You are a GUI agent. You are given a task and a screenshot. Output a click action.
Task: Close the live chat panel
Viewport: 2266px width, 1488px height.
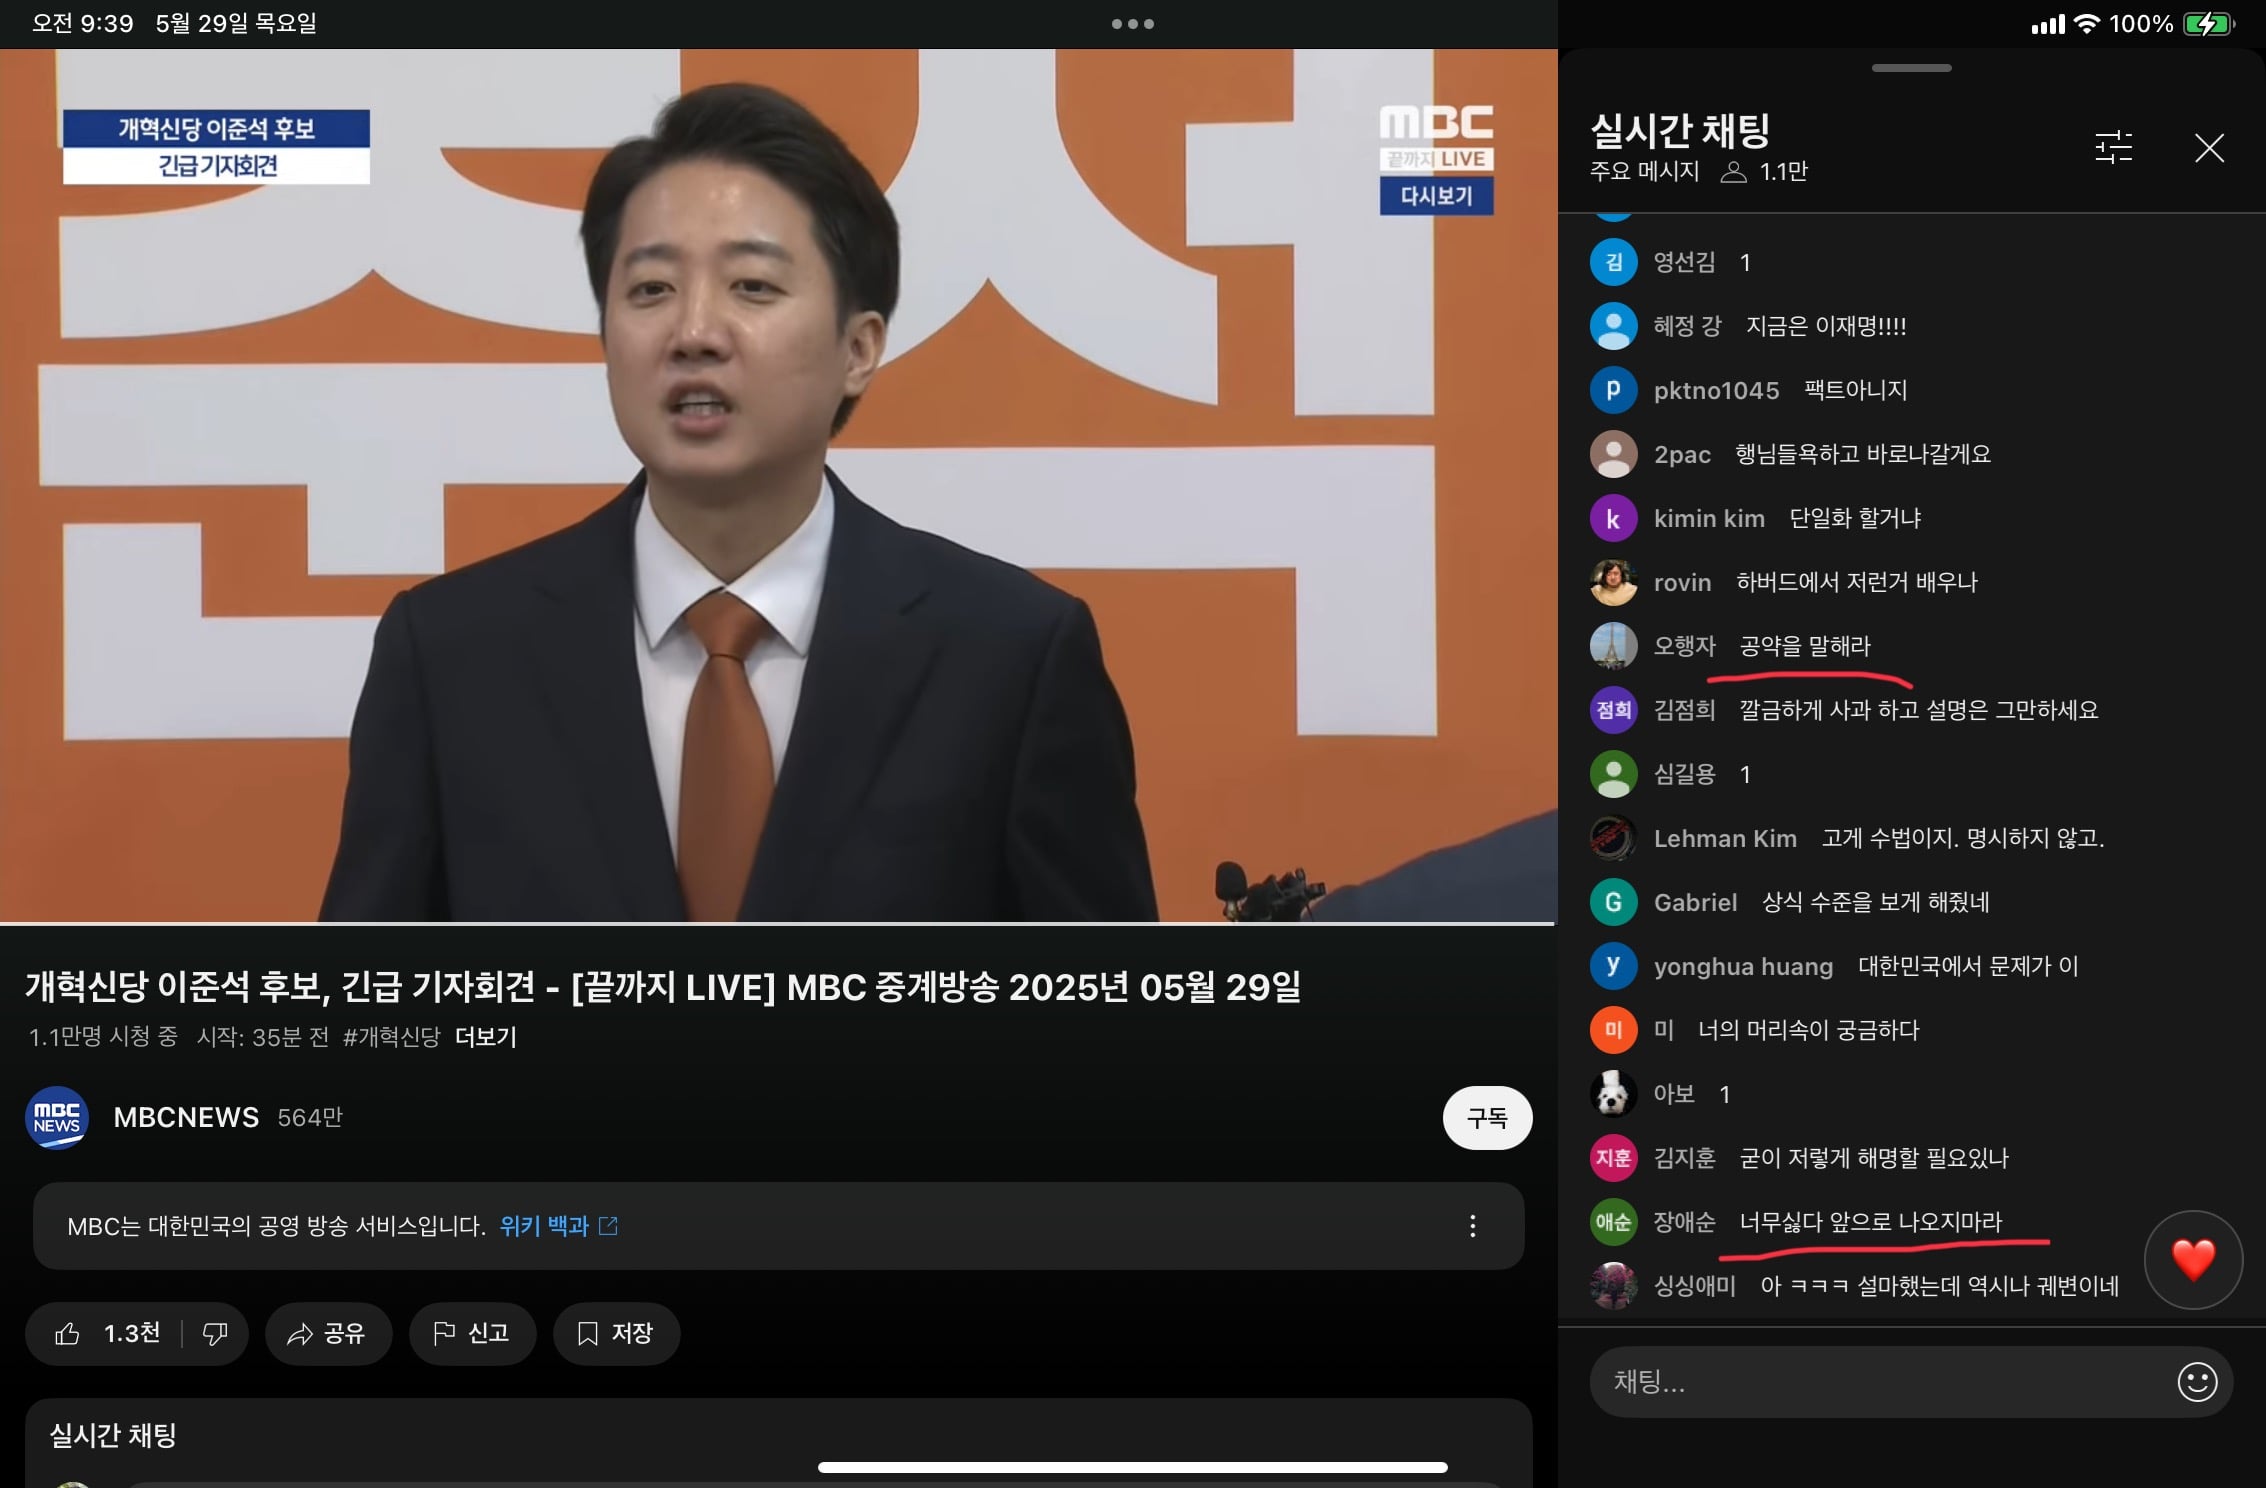2209,148
